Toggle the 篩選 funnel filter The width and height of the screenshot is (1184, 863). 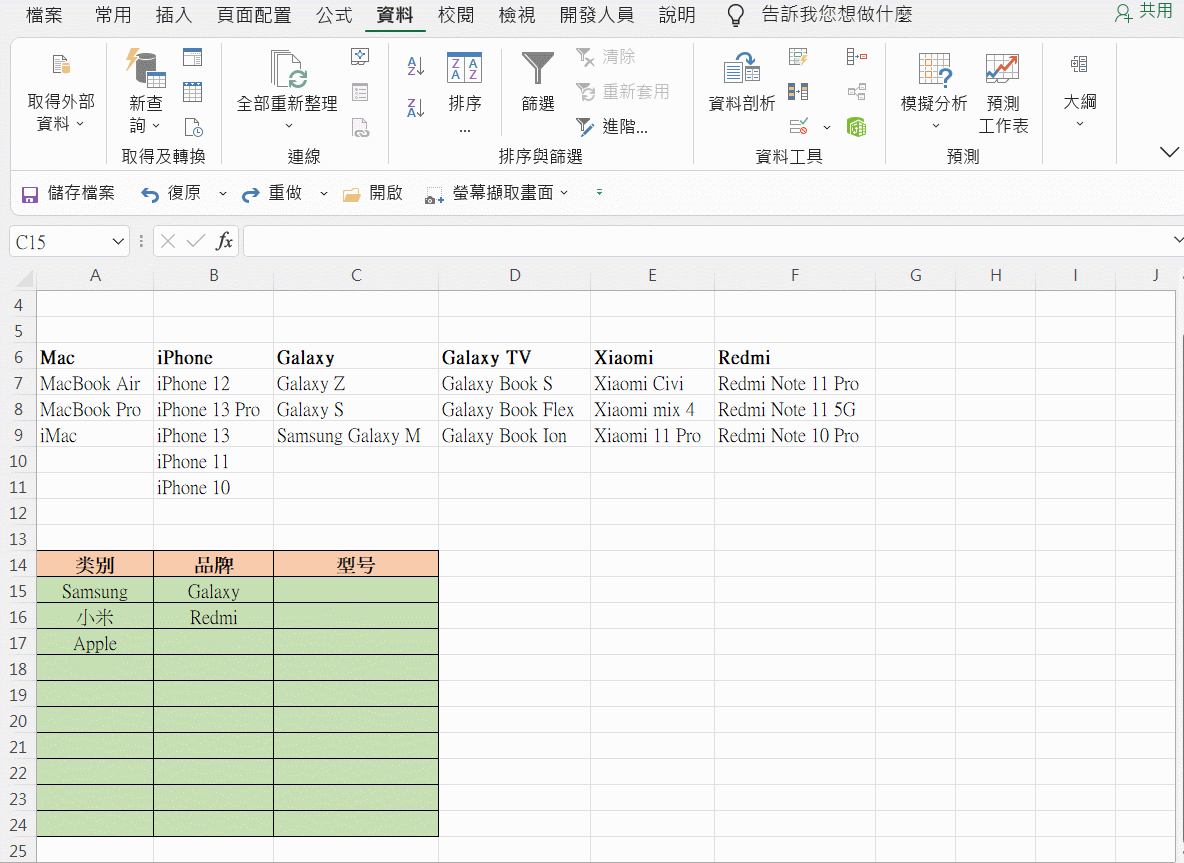click(538, 82)
